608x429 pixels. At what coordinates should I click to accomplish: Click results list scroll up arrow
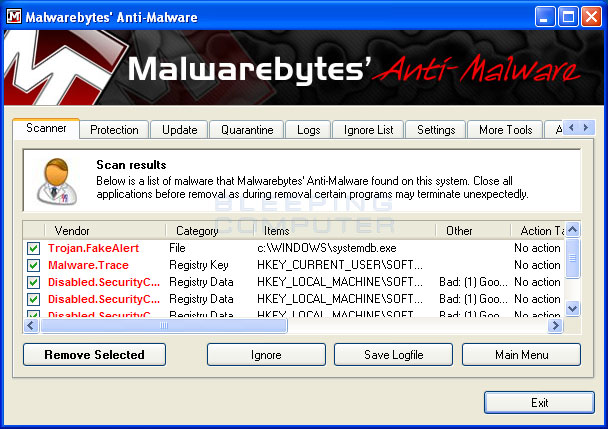(x=573, y=230)
